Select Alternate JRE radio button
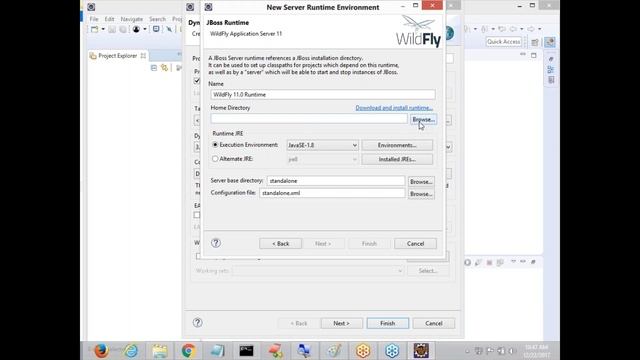Image resolution: width=640 pixels, height=360 pixels. coord(215,159)
